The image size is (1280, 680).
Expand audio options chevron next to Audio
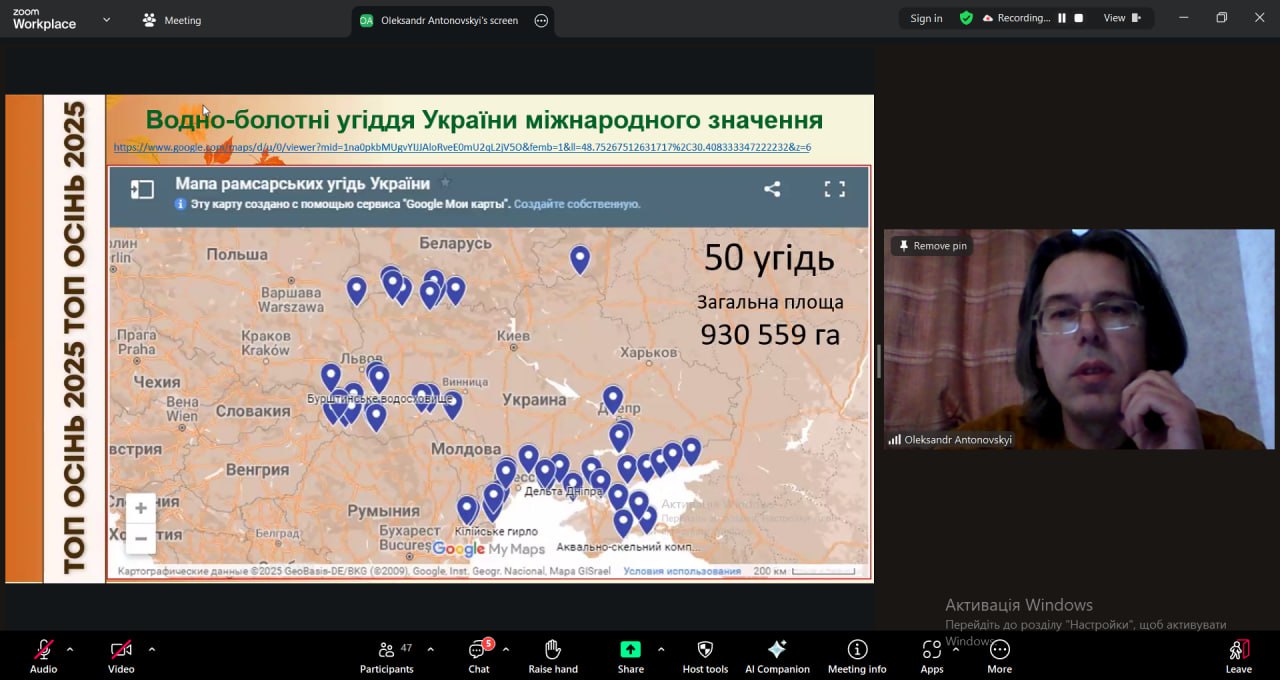tap(70, 649)
